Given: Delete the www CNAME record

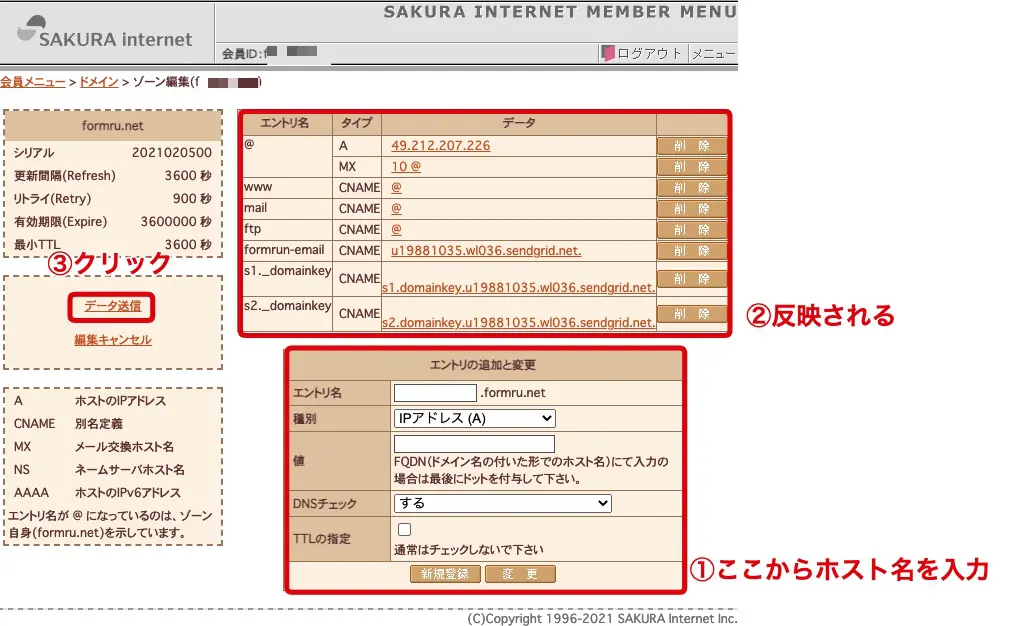Looking at the screenshot, I should pos(691,188).
